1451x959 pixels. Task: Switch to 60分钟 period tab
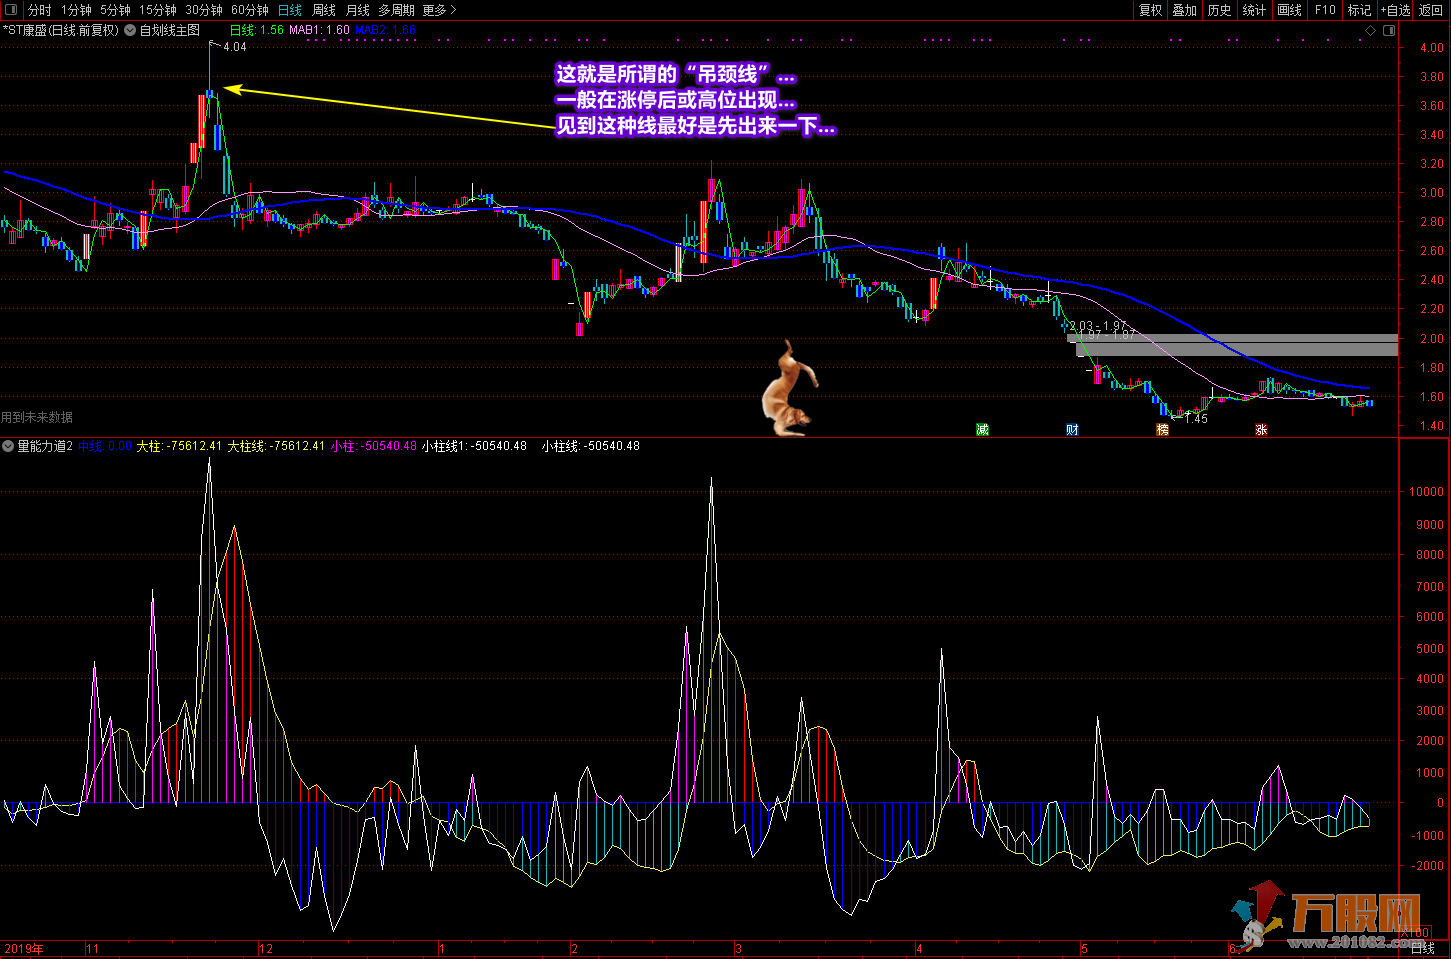click(250, 10)
